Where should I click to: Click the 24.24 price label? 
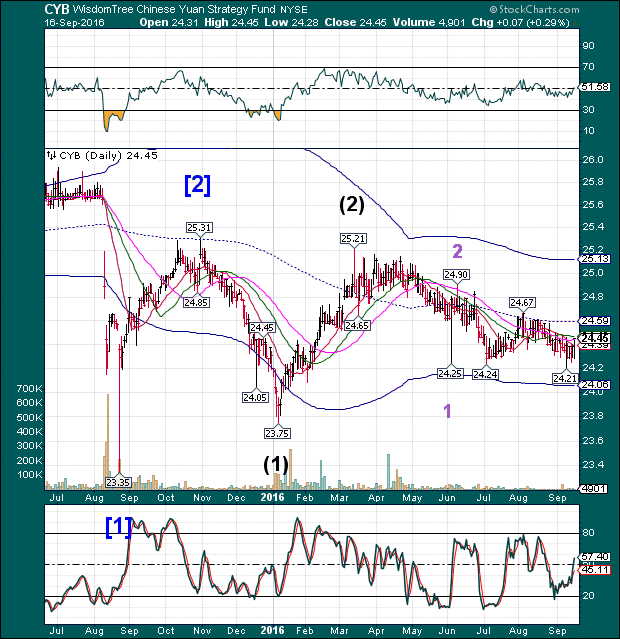click(485, 374)
